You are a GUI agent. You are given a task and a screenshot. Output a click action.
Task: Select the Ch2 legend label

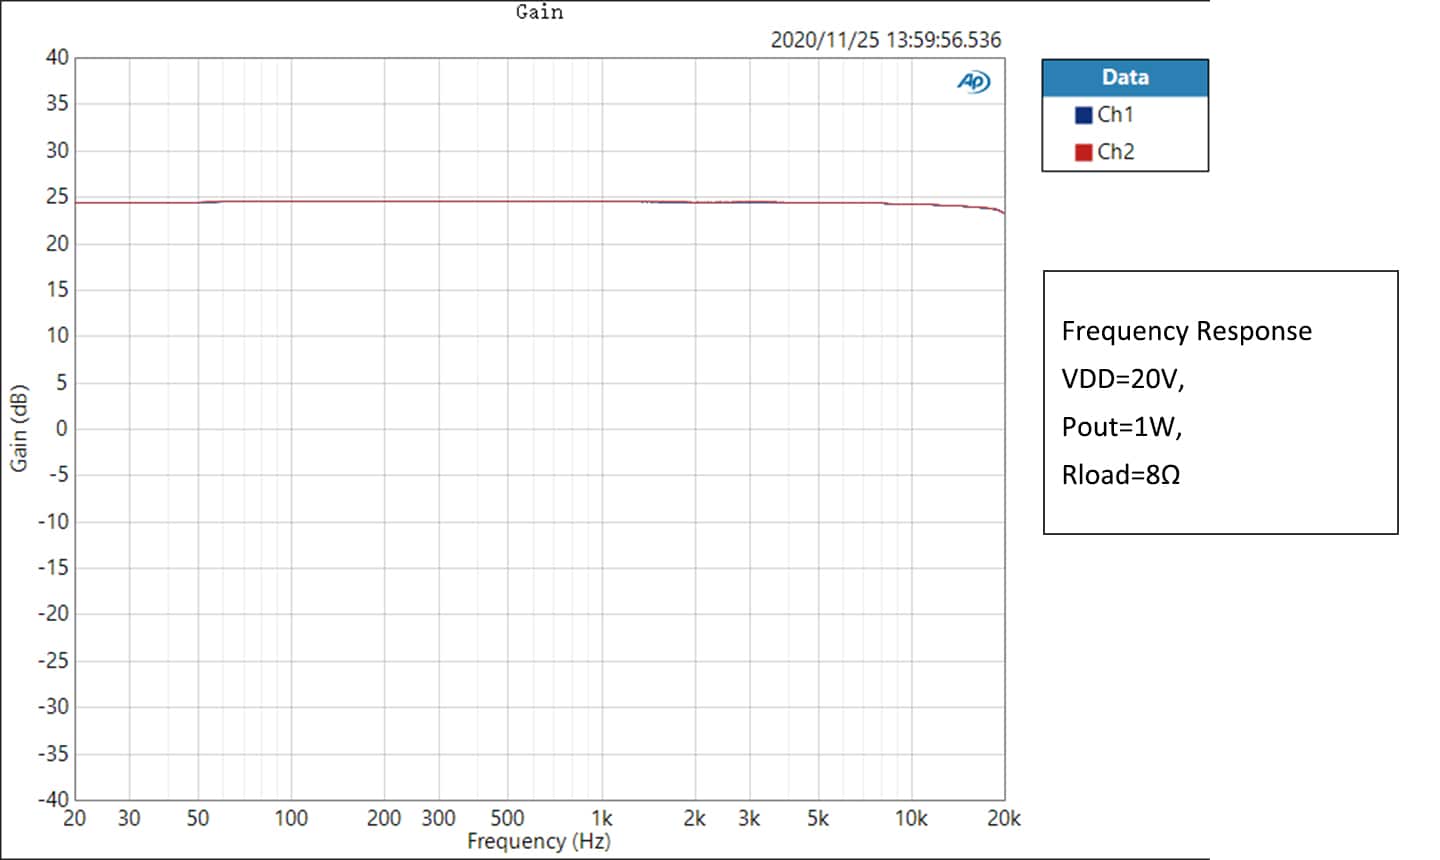(1116, 152)
